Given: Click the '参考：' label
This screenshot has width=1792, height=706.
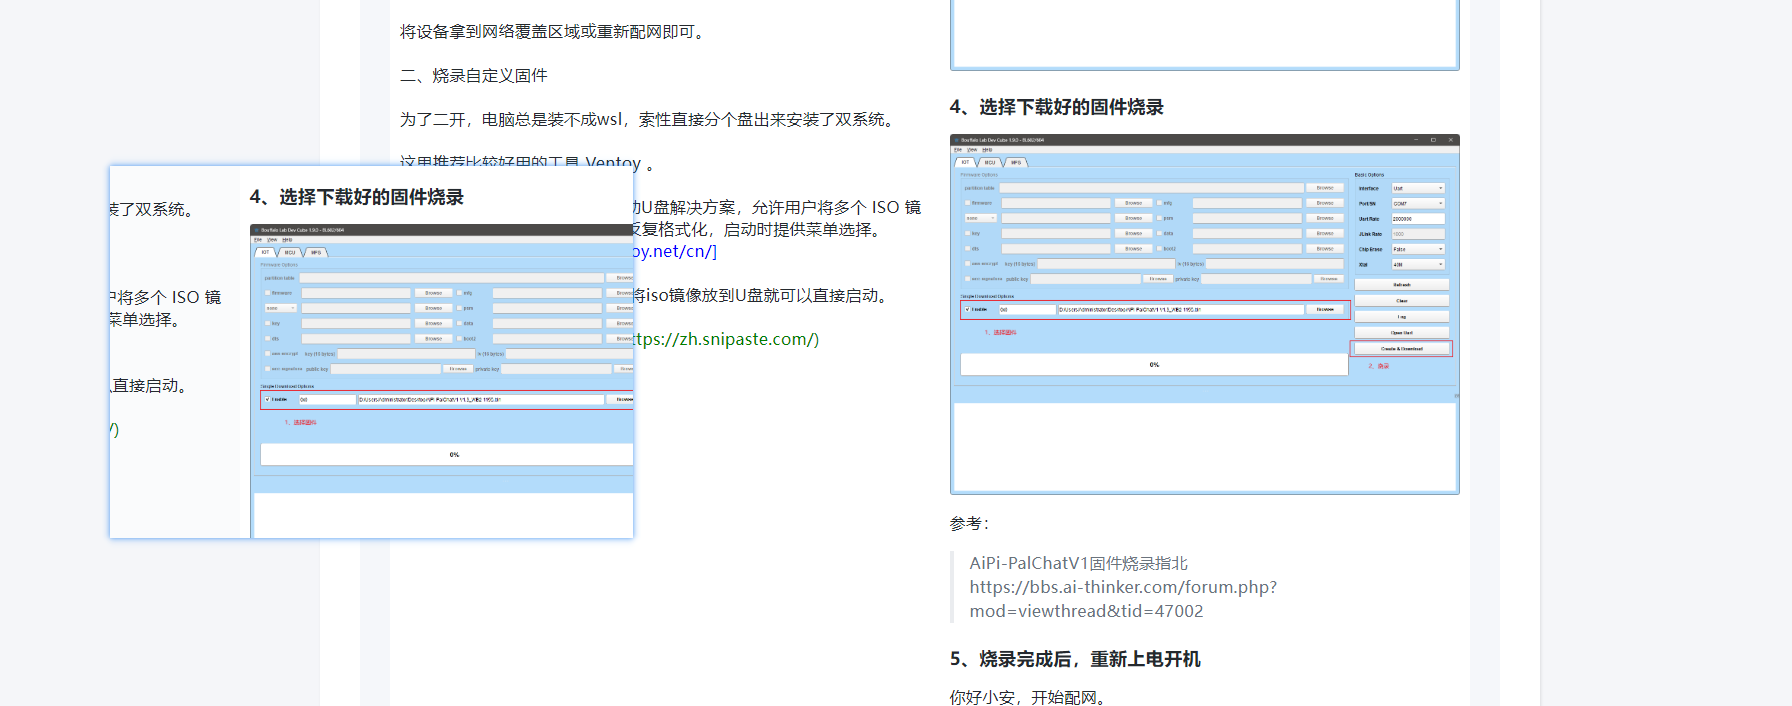Looking at the screenshot, I should [969, 523].
